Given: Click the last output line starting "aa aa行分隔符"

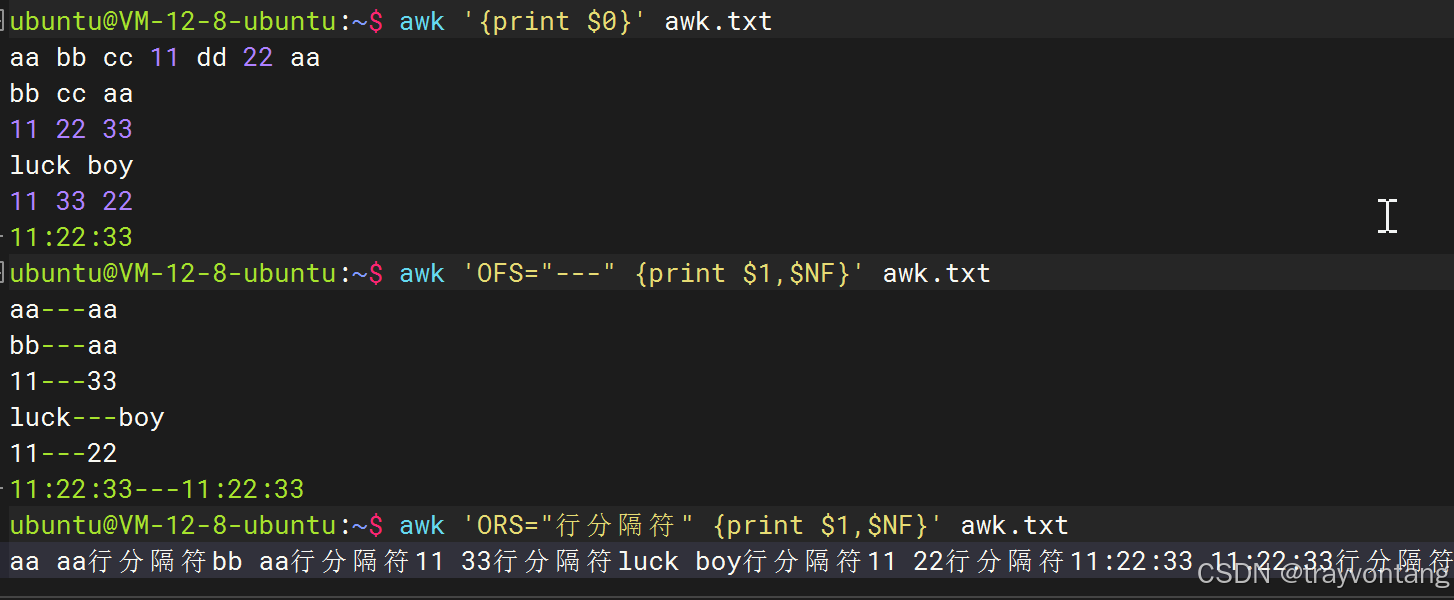Looking at the screenshot, I should 731,562.
